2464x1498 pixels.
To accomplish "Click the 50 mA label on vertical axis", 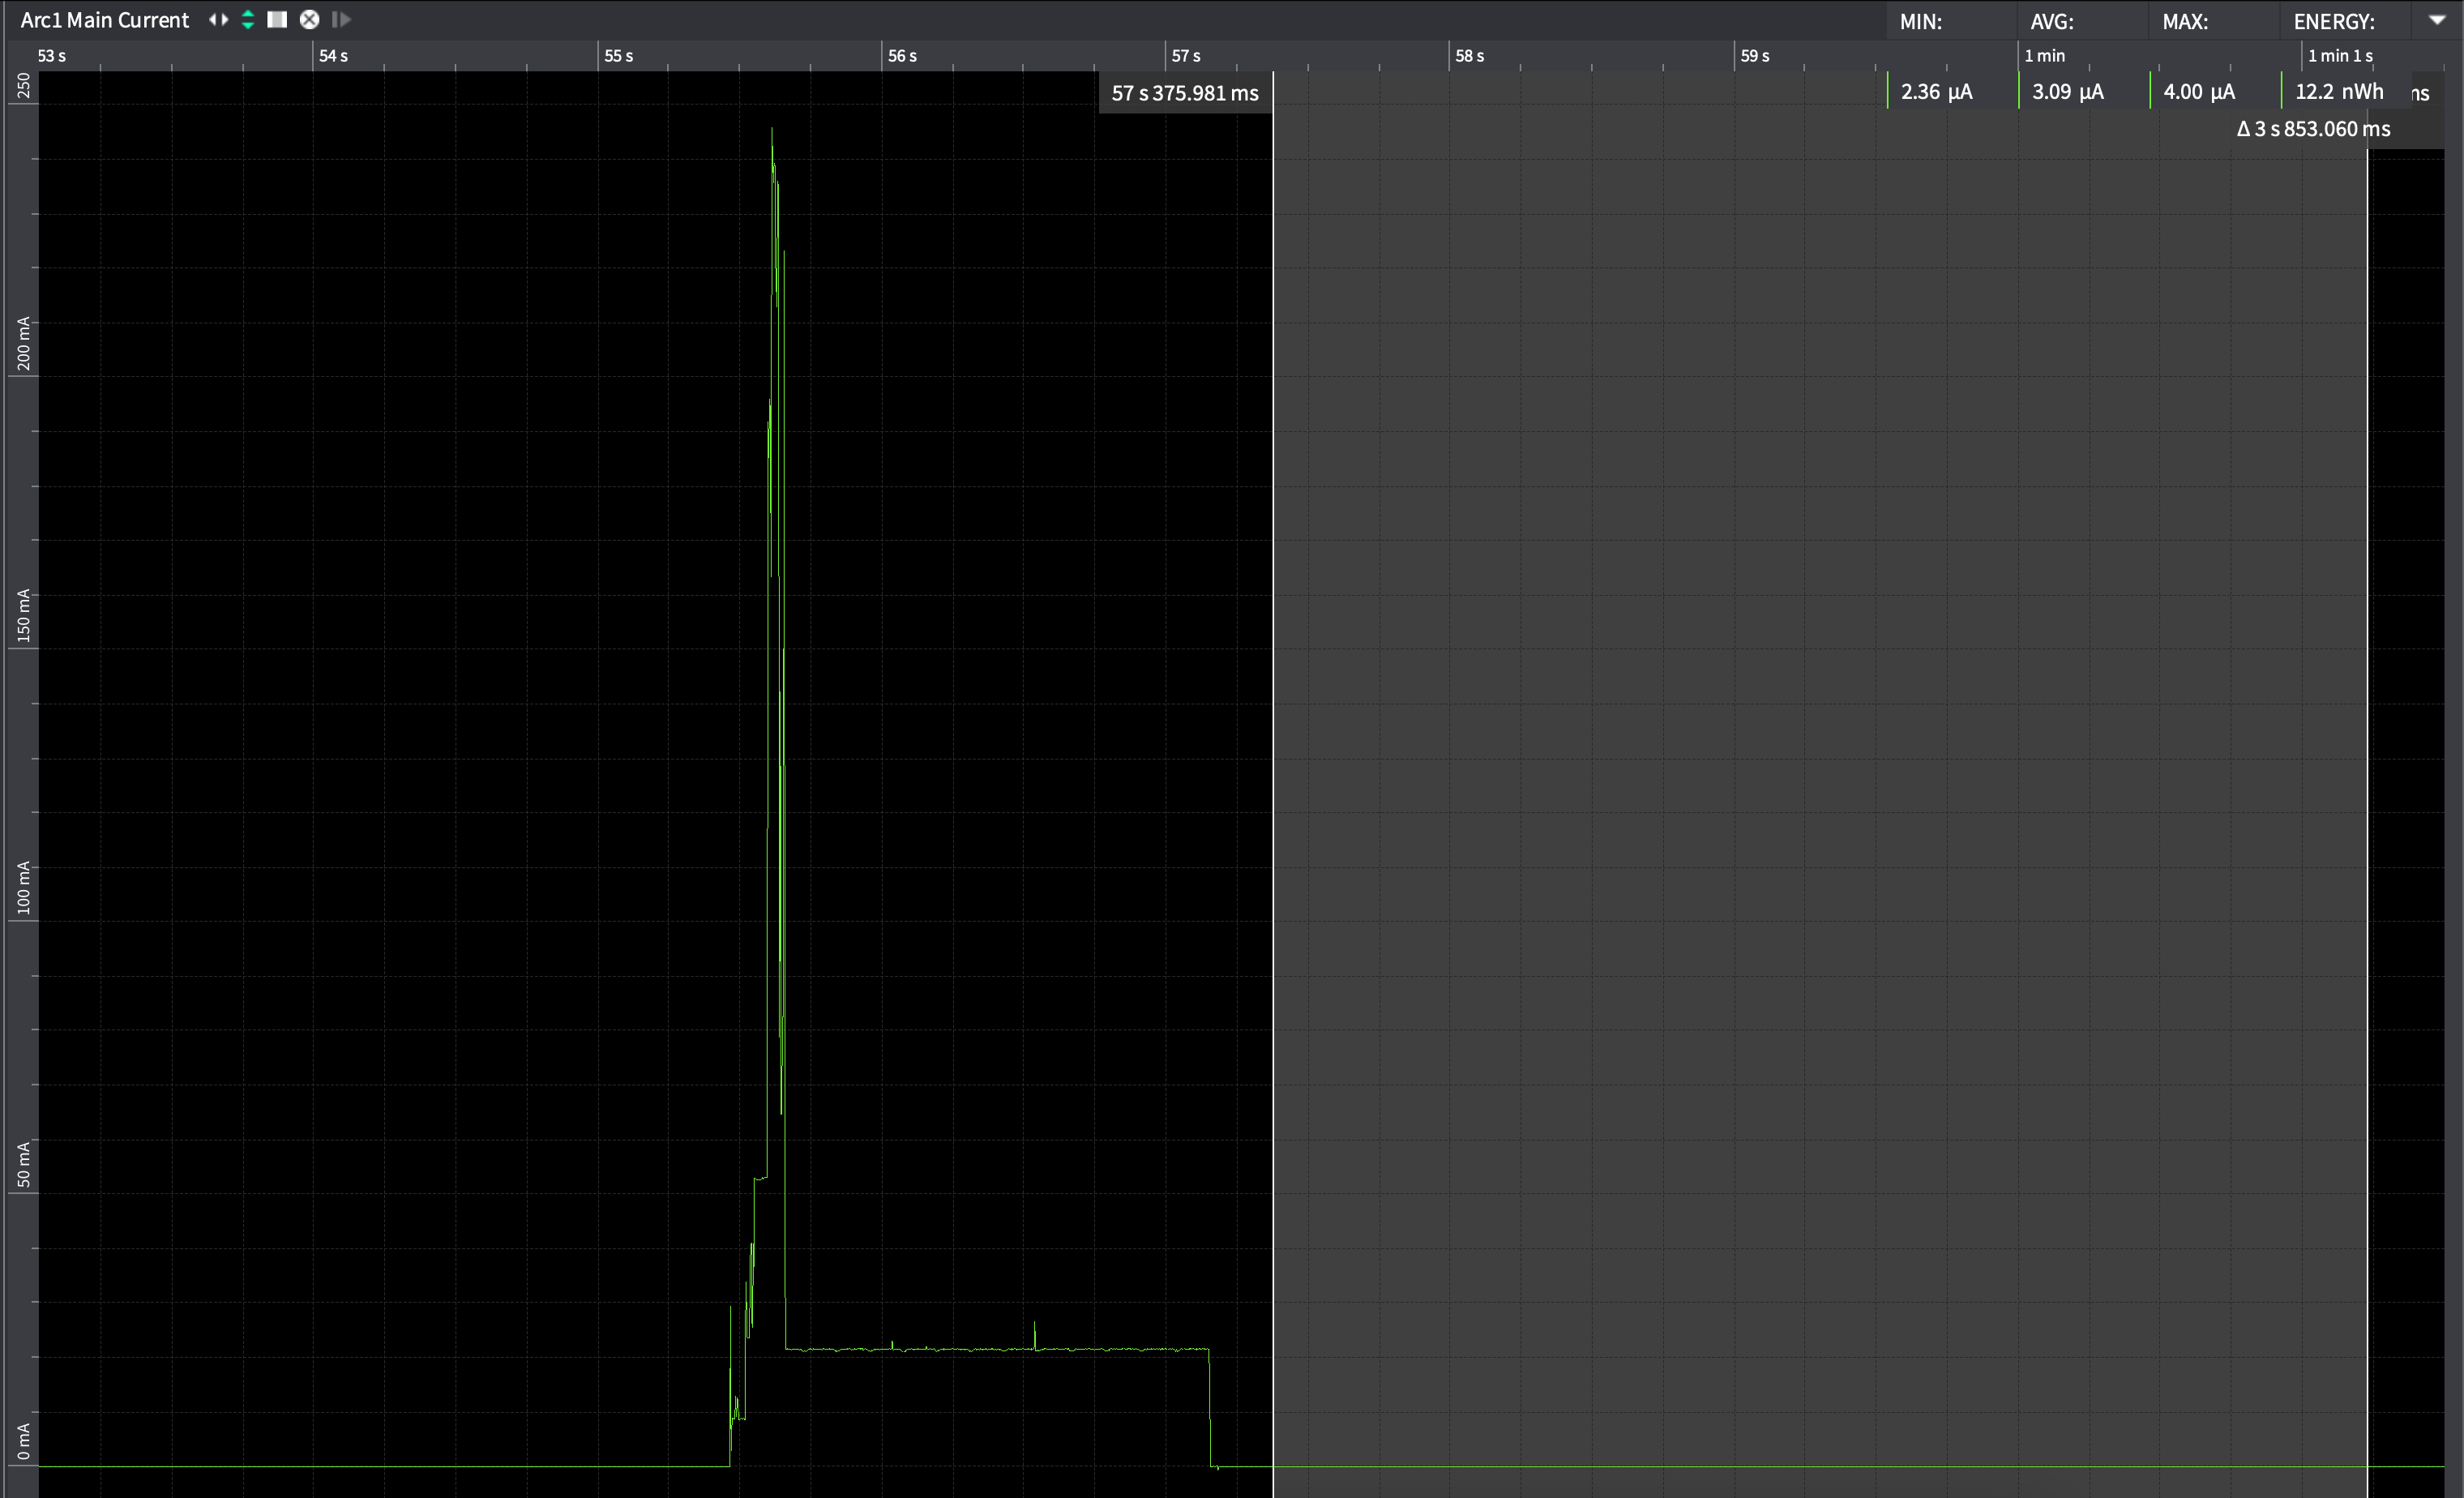I will click(23, 1164).
